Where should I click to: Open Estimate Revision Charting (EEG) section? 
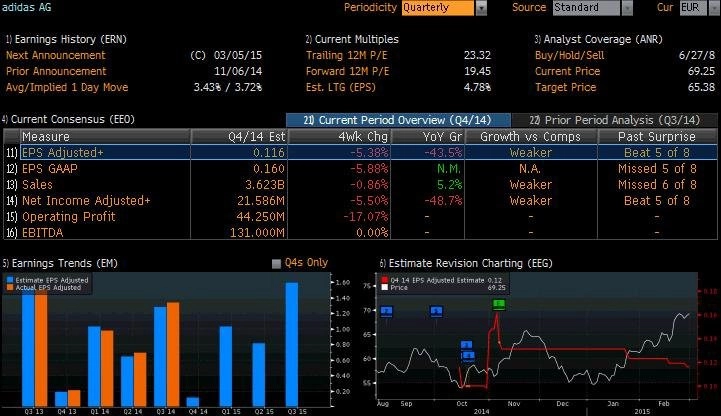(466, 263)
